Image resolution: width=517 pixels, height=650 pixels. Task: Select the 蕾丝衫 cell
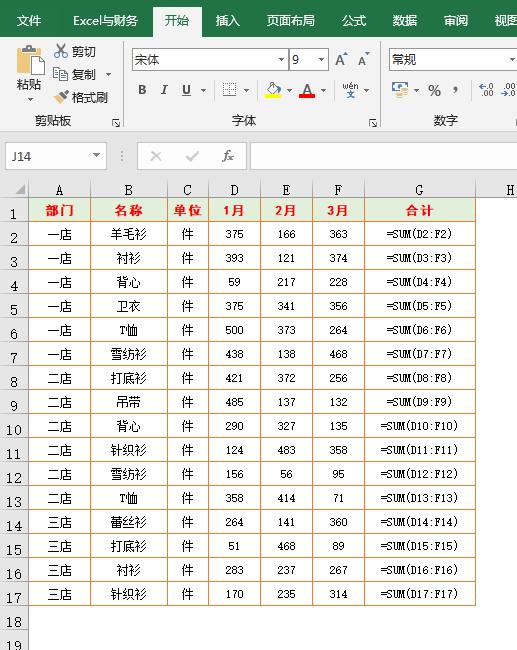point(129,522)
